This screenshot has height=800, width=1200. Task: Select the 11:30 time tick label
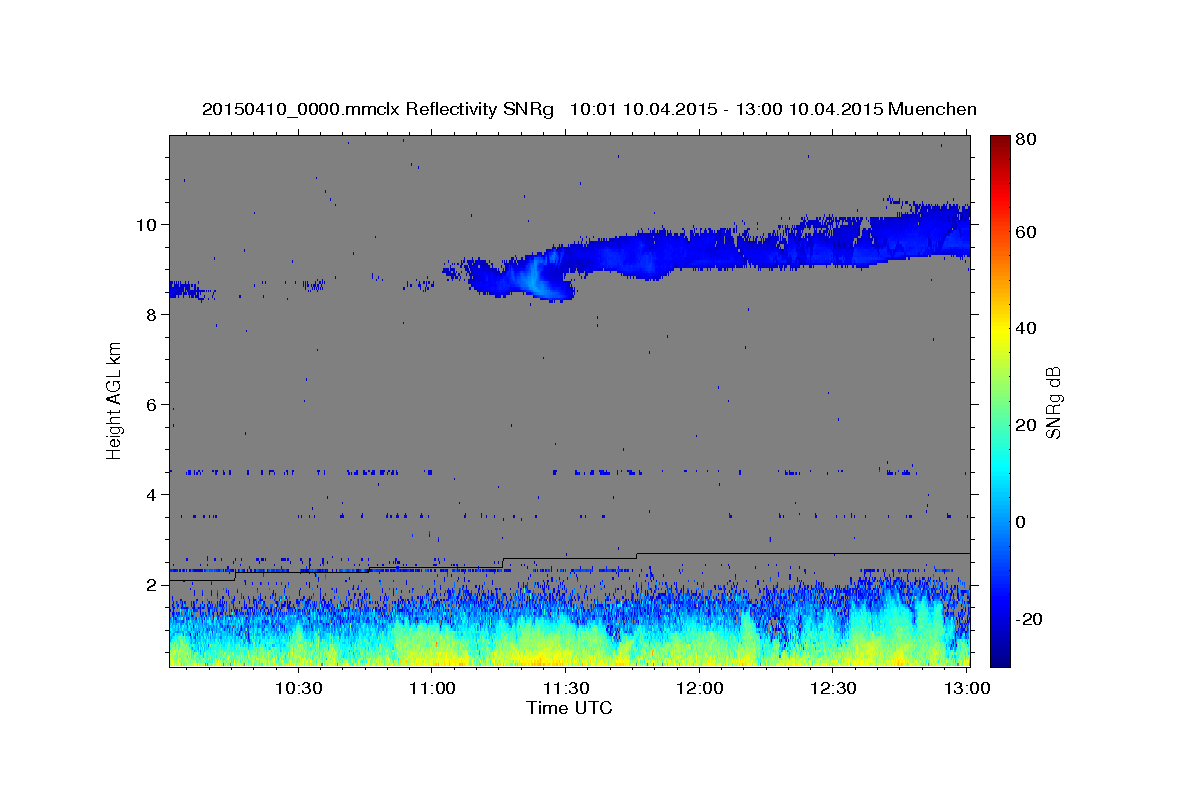coord(565,688)
